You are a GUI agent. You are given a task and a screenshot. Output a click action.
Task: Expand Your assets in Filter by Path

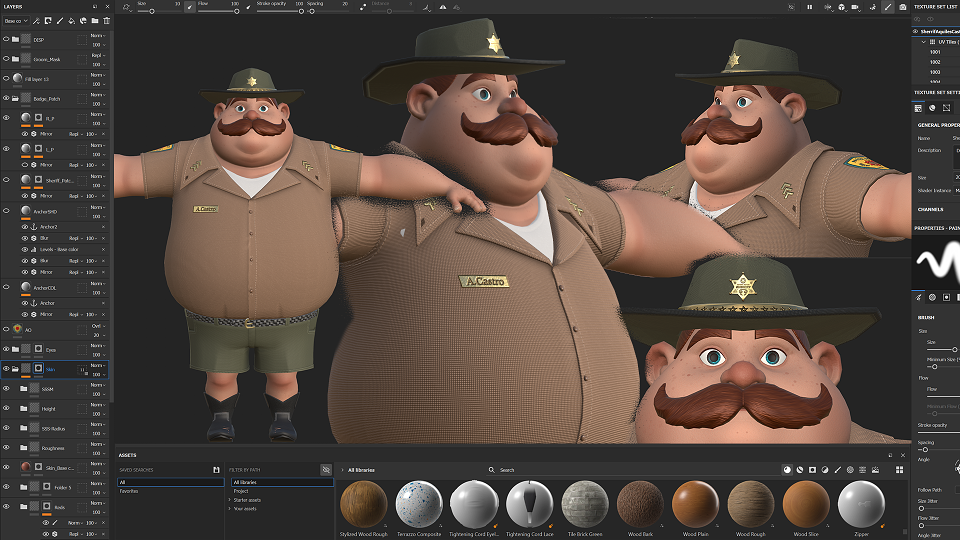(230, 508)
